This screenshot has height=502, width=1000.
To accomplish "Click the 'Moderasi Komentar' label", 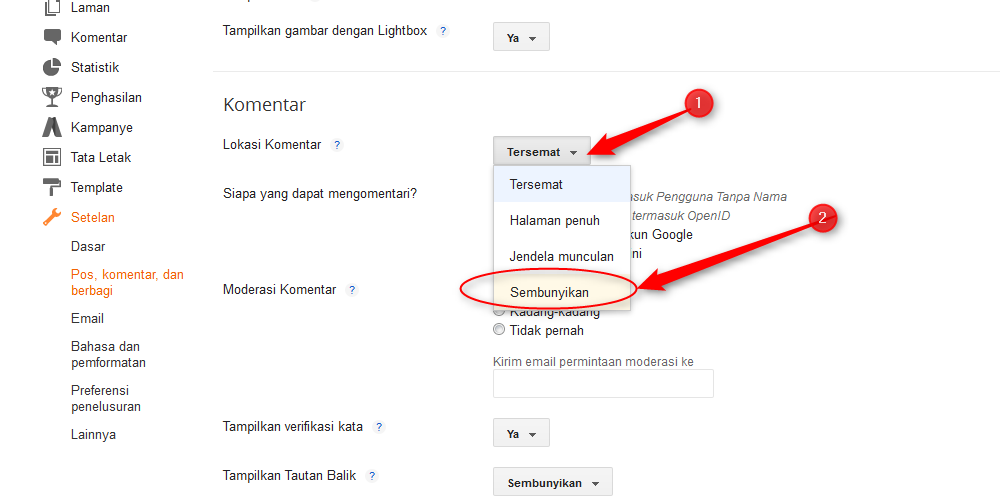I will (x=279, y=289).
